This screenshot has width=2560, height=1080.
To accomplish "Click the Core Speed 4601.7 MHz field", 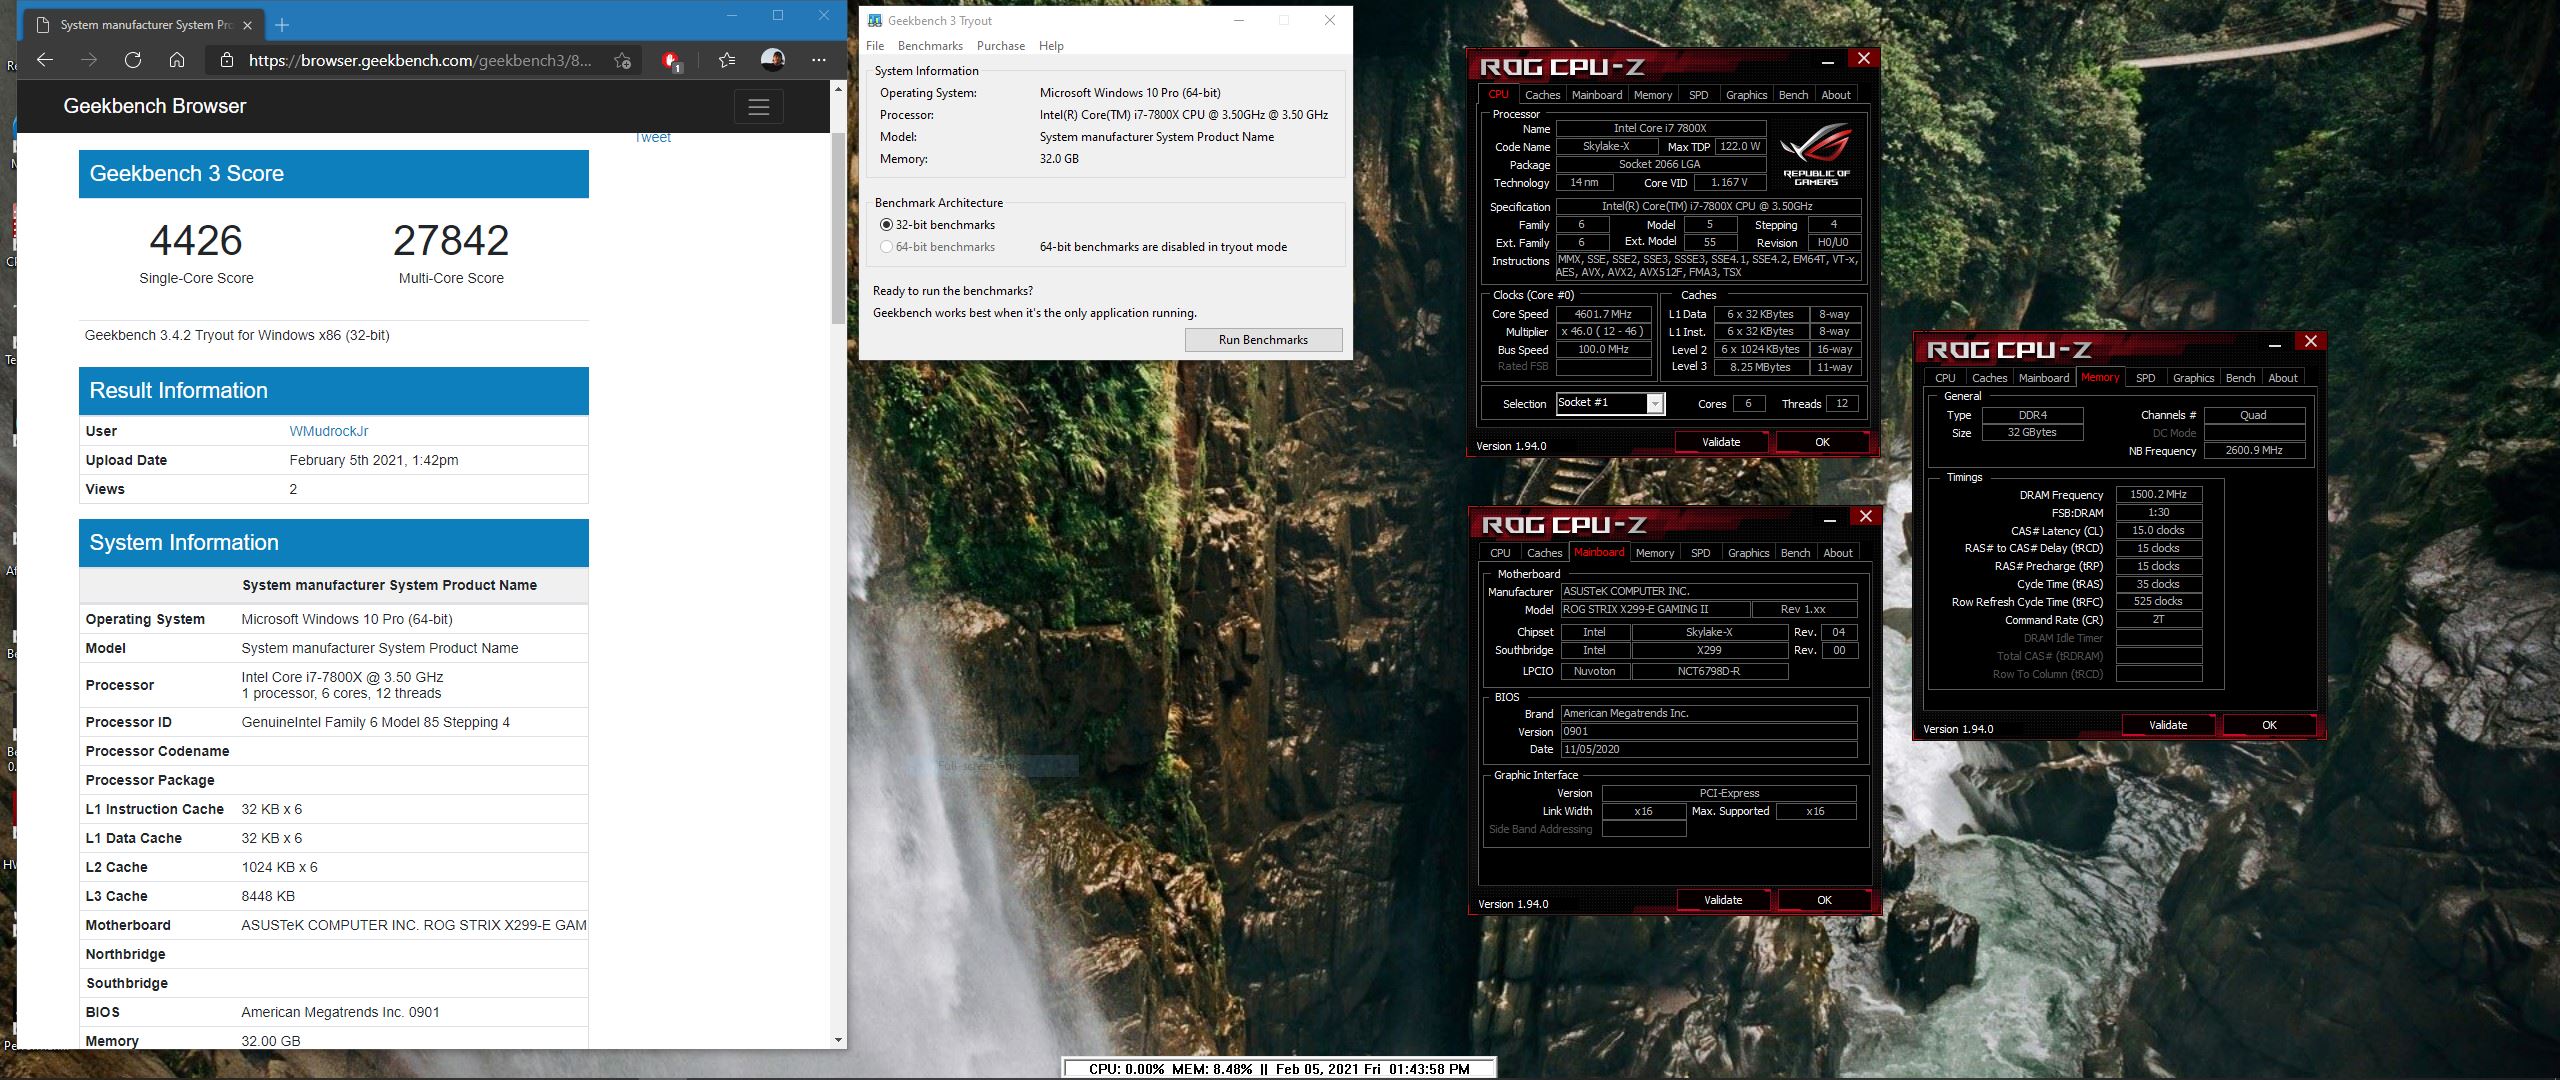I will (1603, 314).
